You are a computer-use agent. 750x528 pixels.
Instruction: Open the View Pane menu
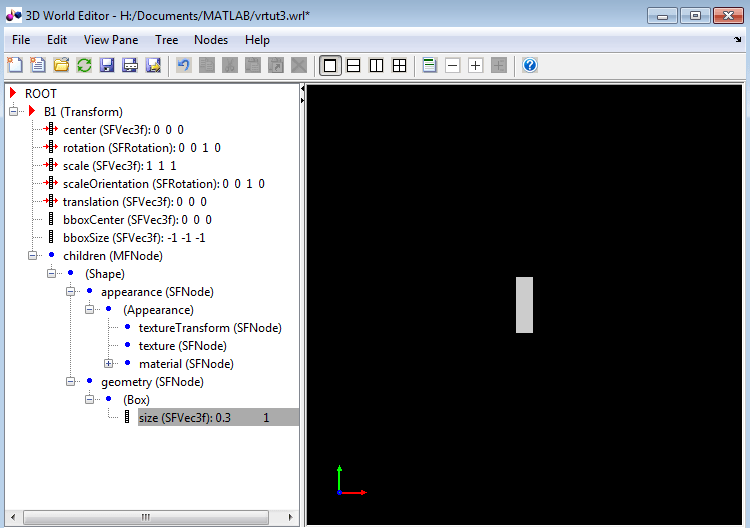pos(111,40)
